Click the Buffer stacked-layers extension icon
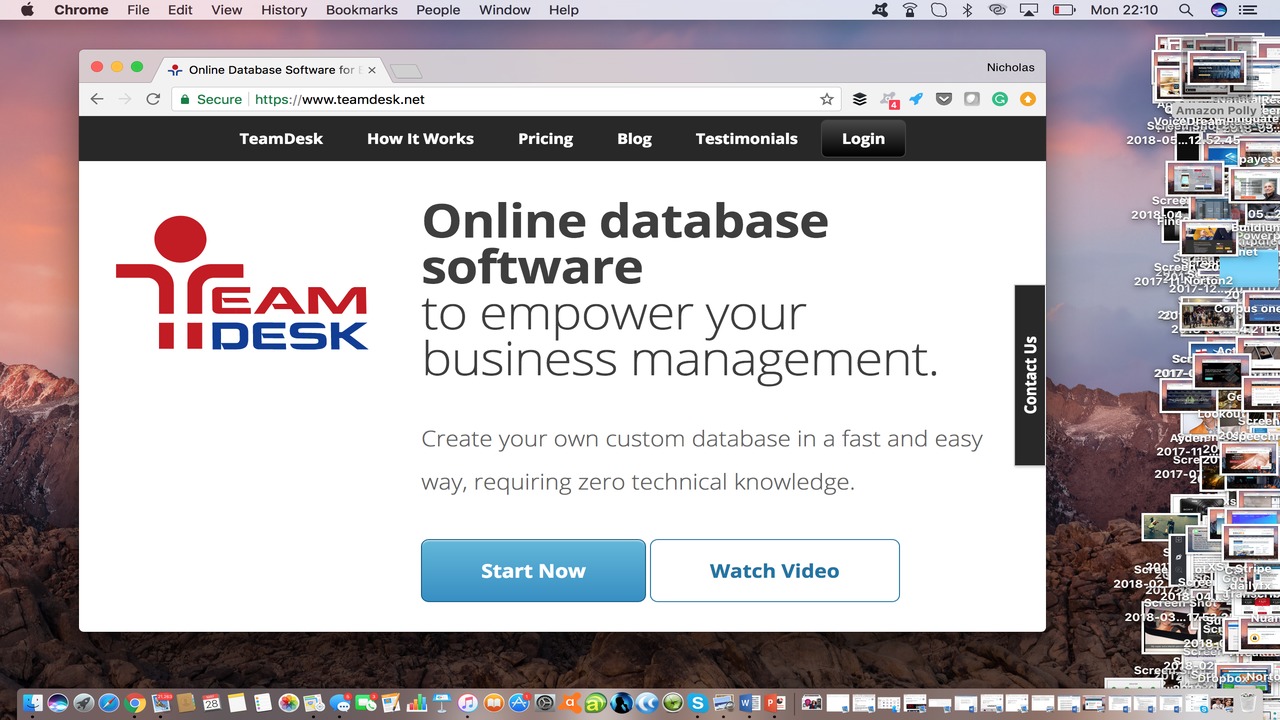 click(860, 99)
